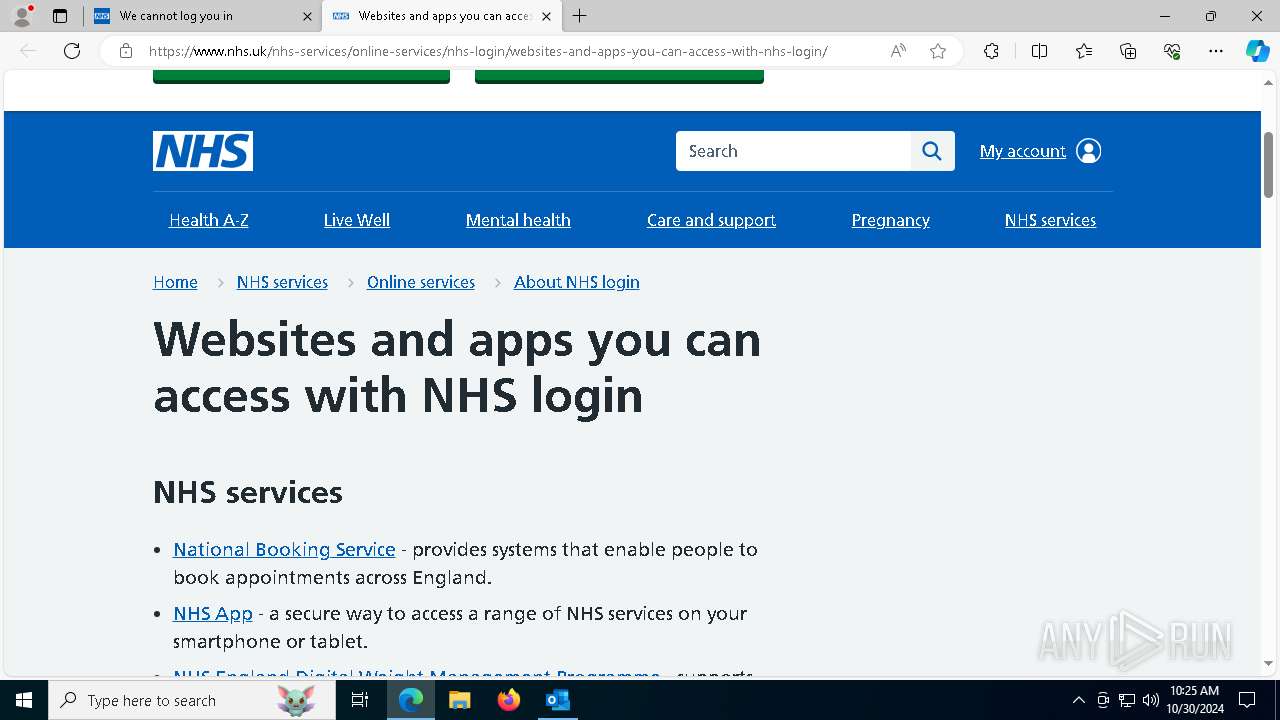Screen dimensions: 1280x720
Task: Click the Edge taskbar icon
Action: pos(411,700)
